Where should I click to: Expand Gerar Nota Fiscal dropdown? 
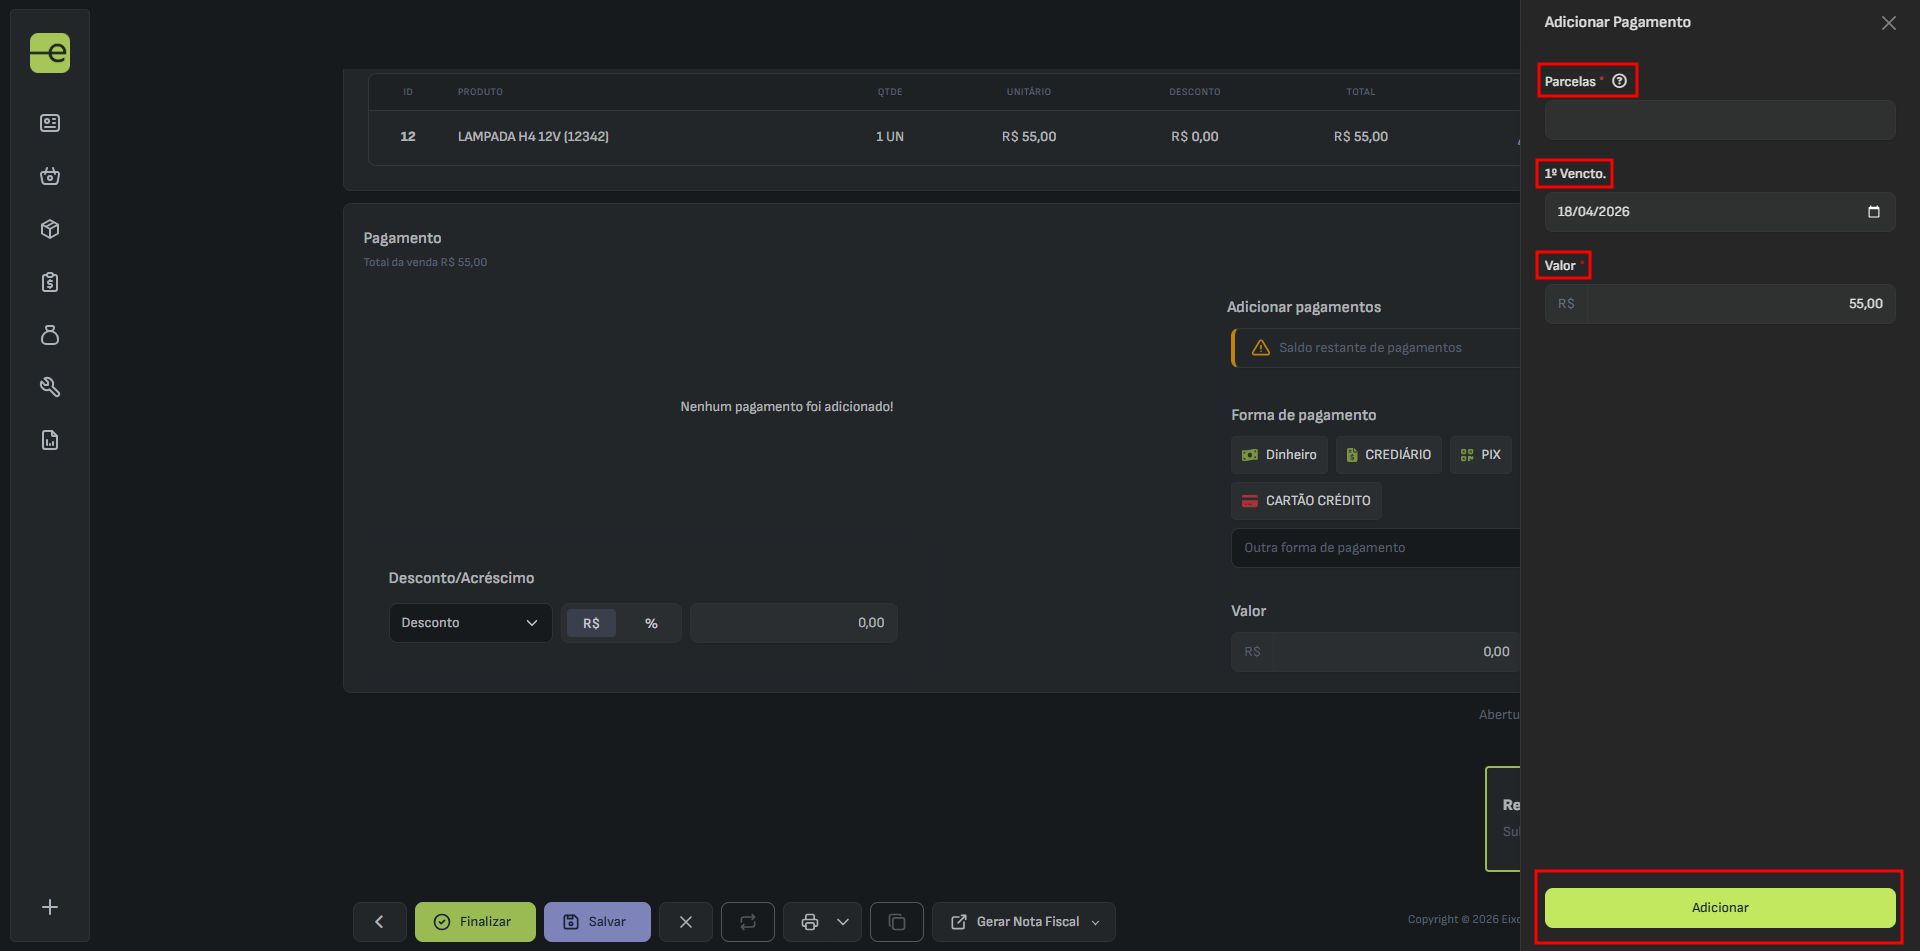pyautogui.click(x=1096, y=922)
